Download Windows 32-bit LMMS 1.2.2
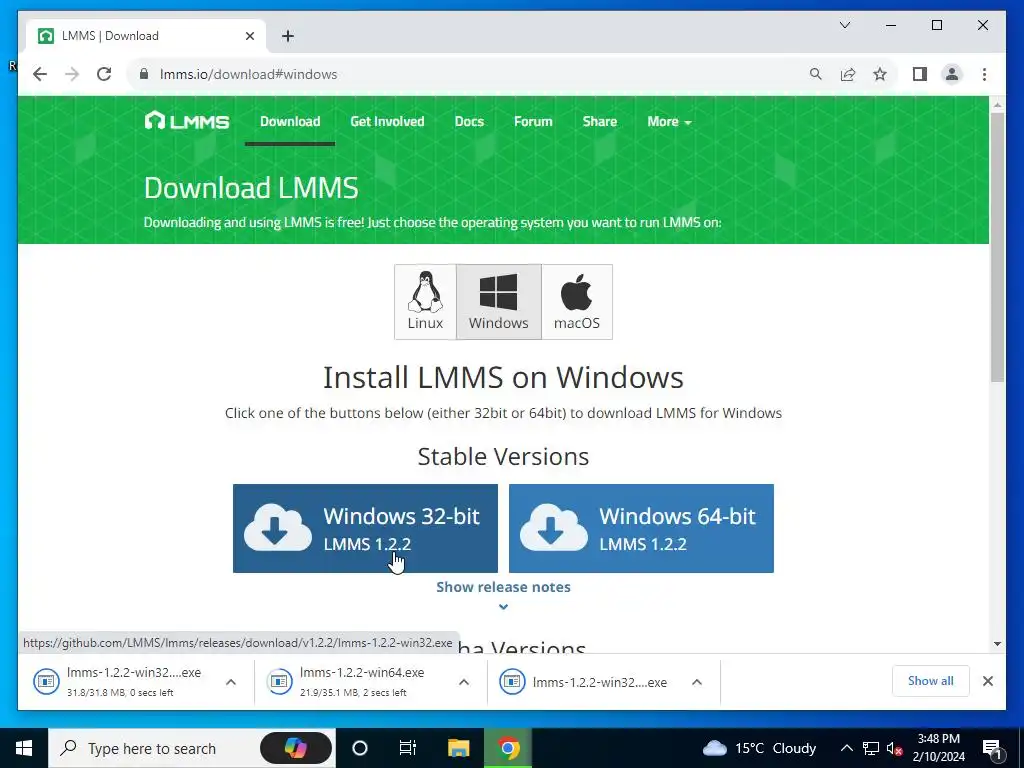 tap(365, 528)
